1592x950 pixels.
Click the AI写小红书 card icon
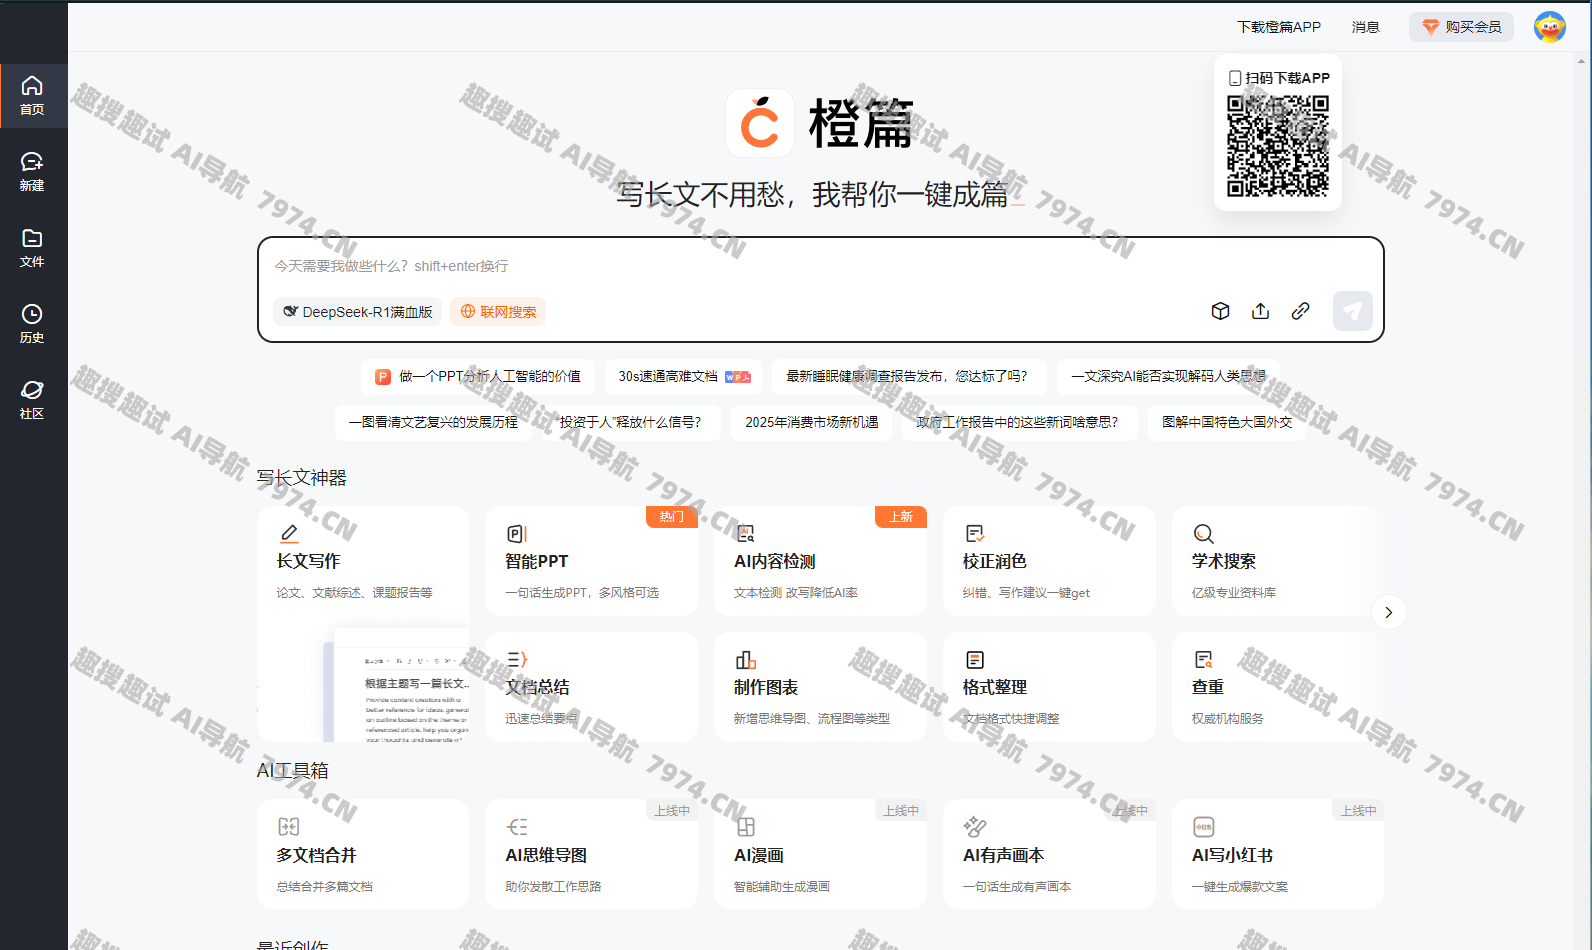tap(1203, 826)
